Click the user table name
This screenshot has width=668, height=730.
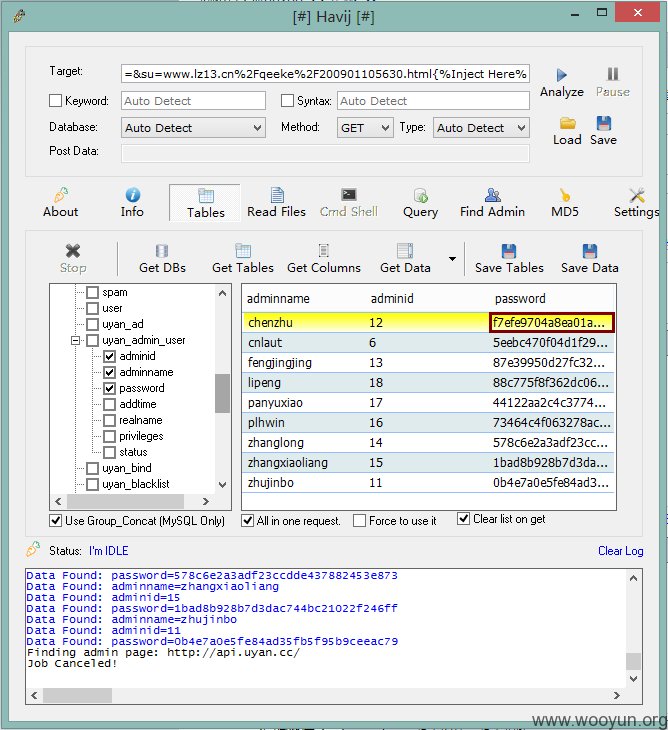point(112,308)
